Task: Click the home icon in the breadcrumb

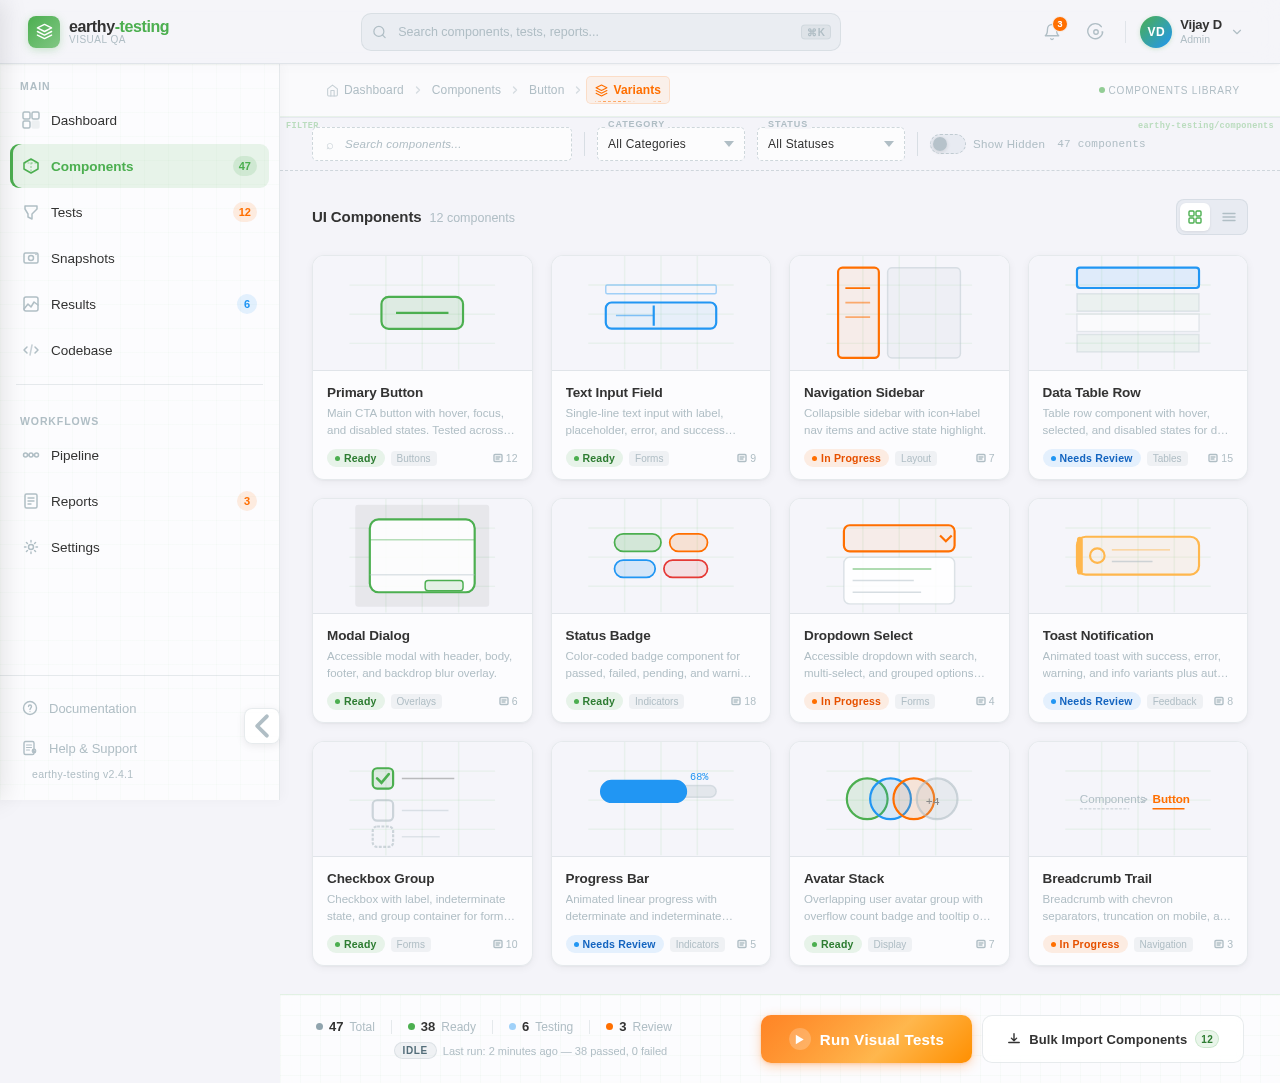Action: (332, 90)
